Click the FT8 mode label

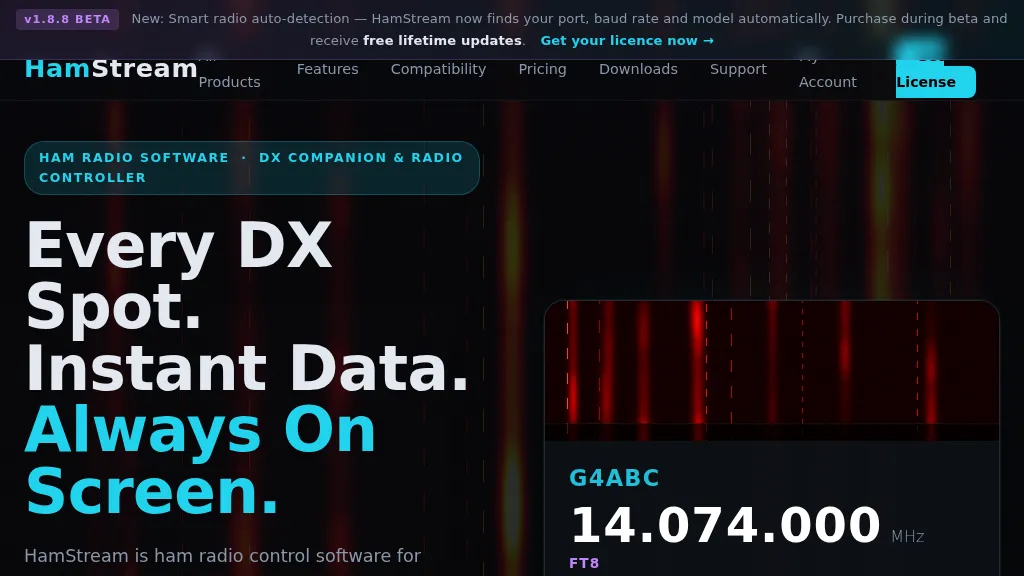click(x=584, y=563)
